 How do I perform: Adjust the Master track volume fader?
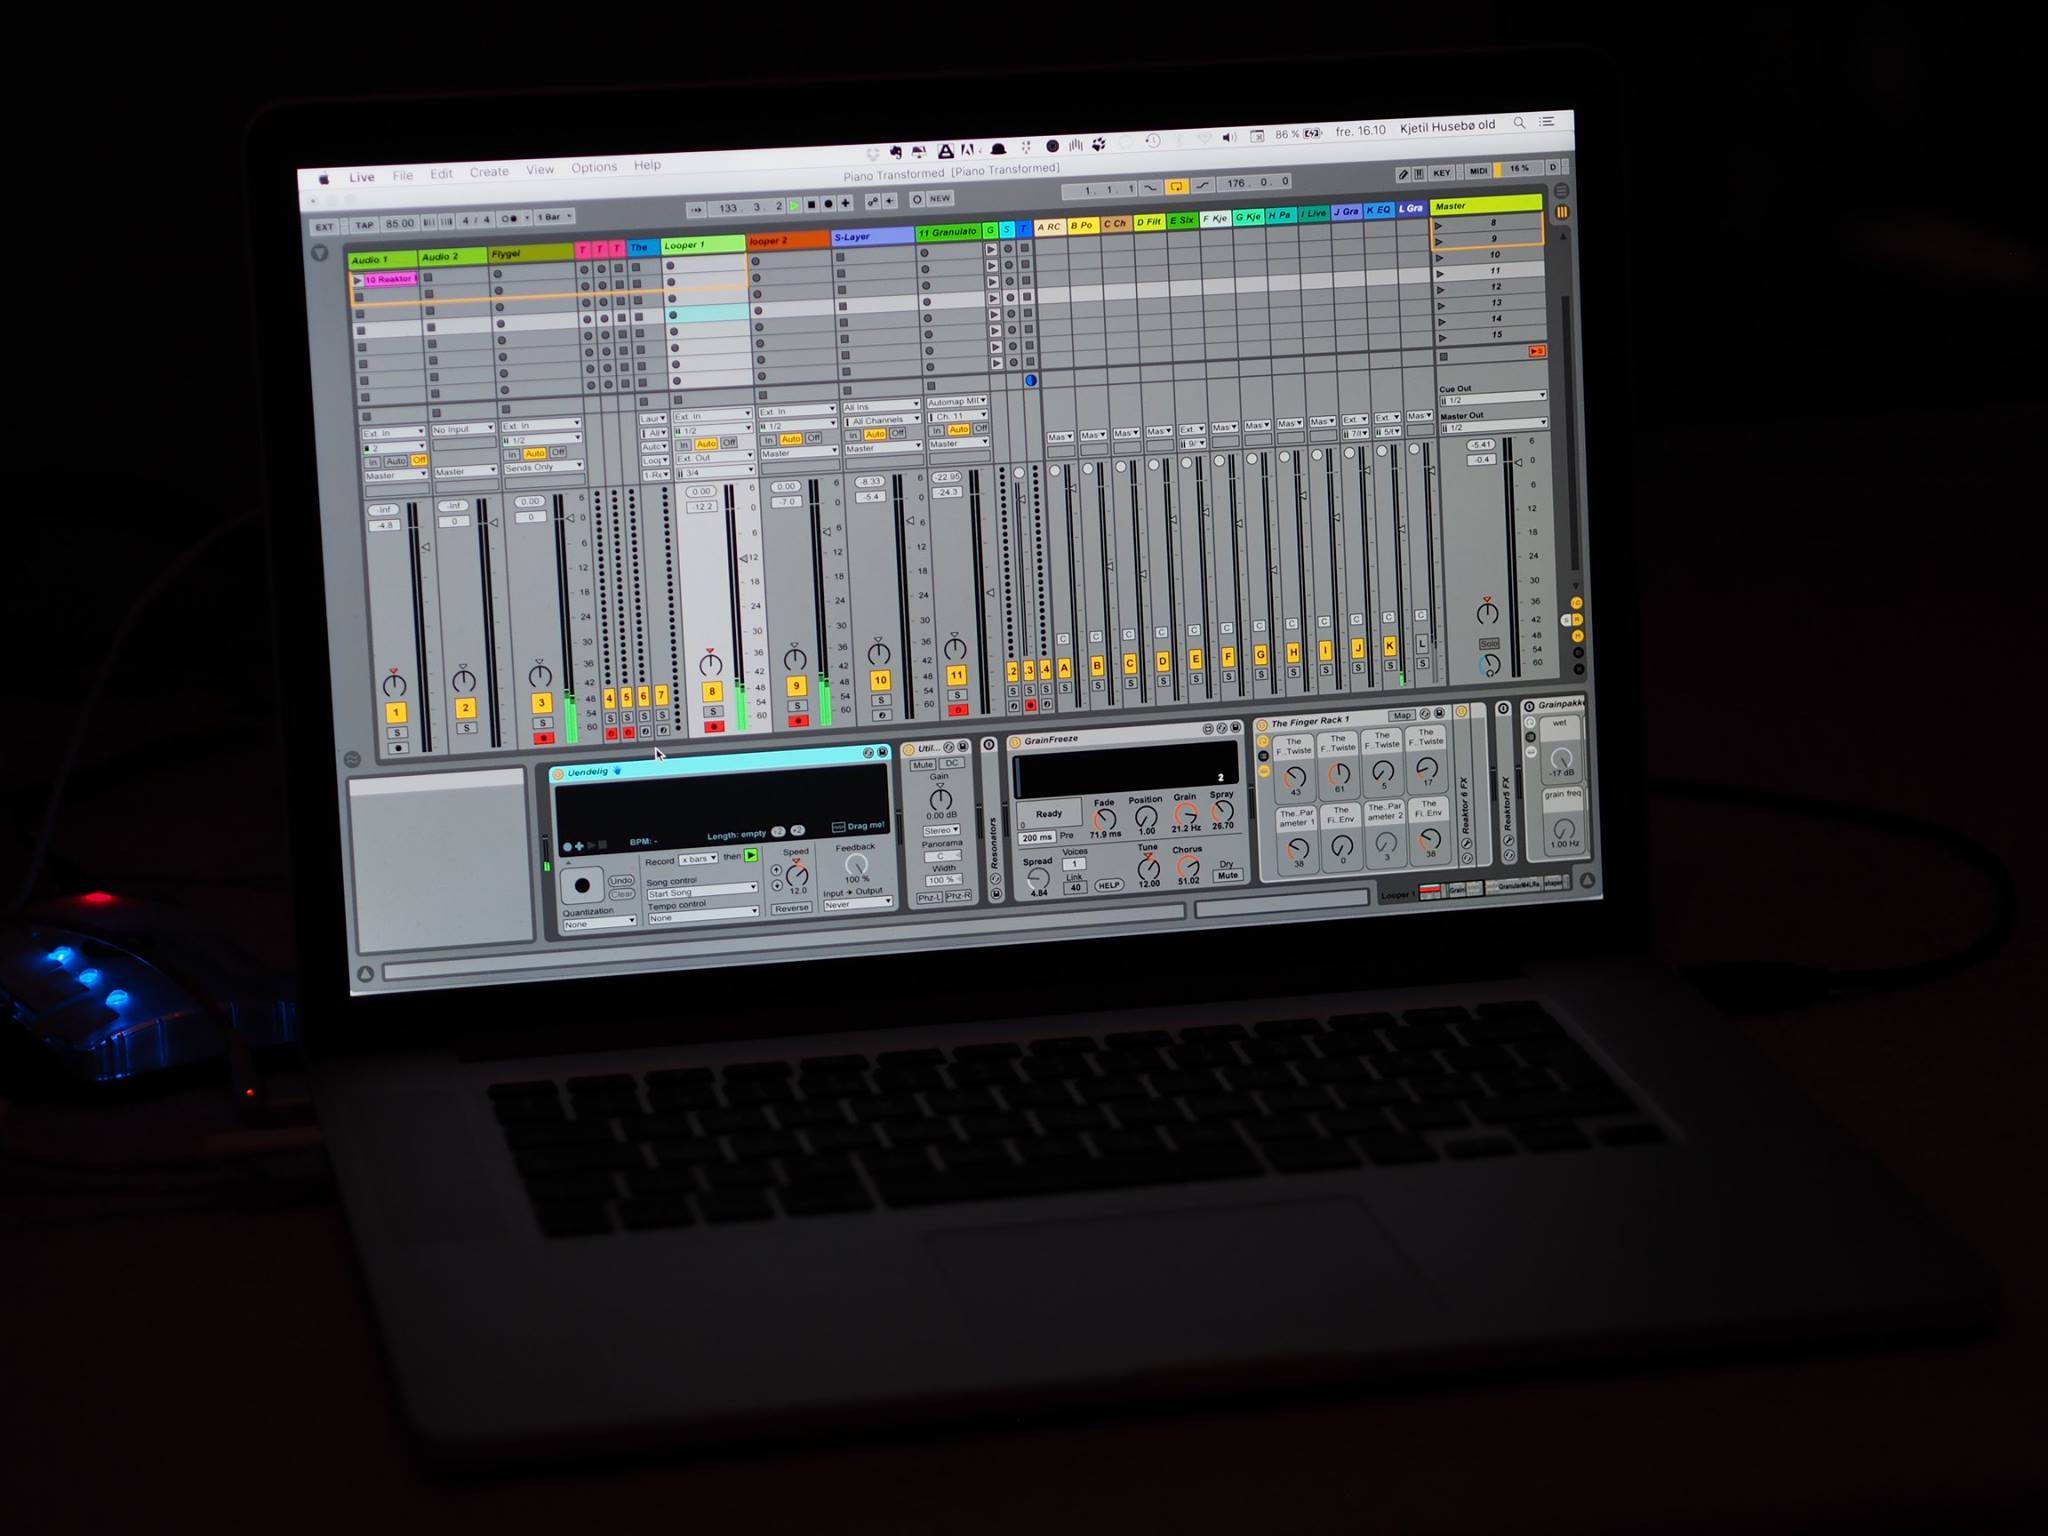coord(1518,463)
